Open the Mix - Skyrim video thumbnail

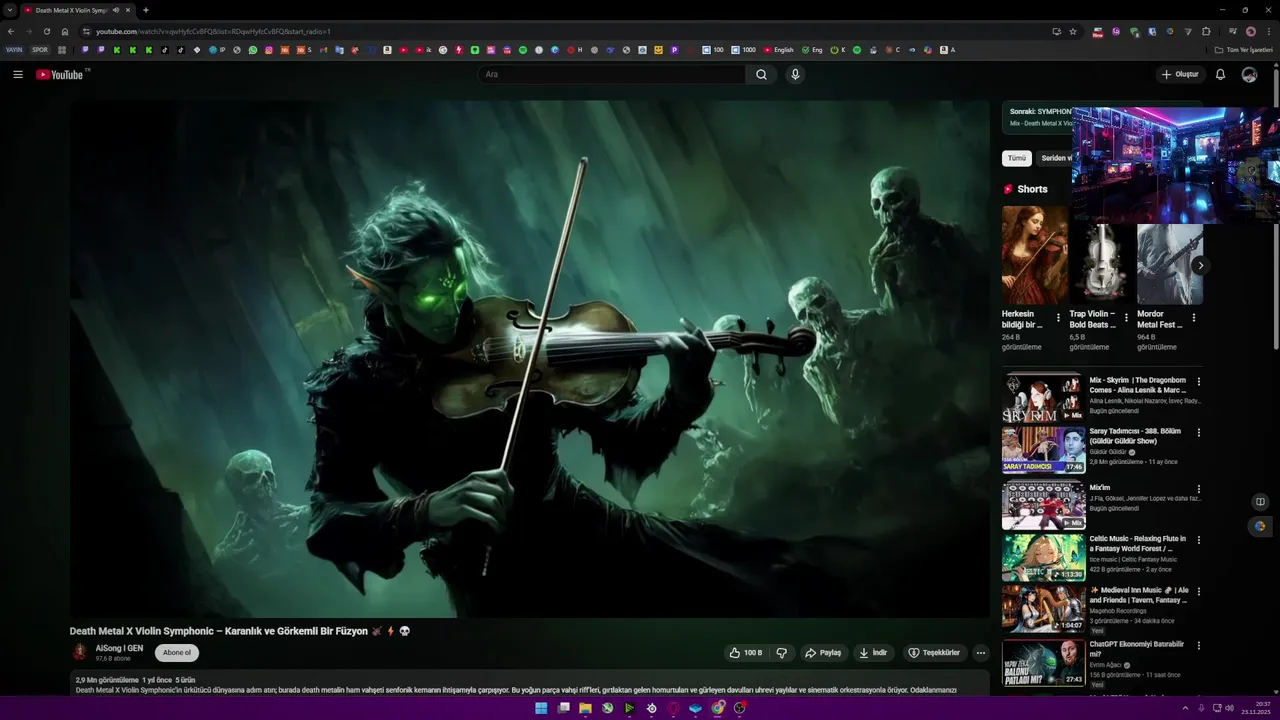pyautogui.click(x=1043, y=398)
